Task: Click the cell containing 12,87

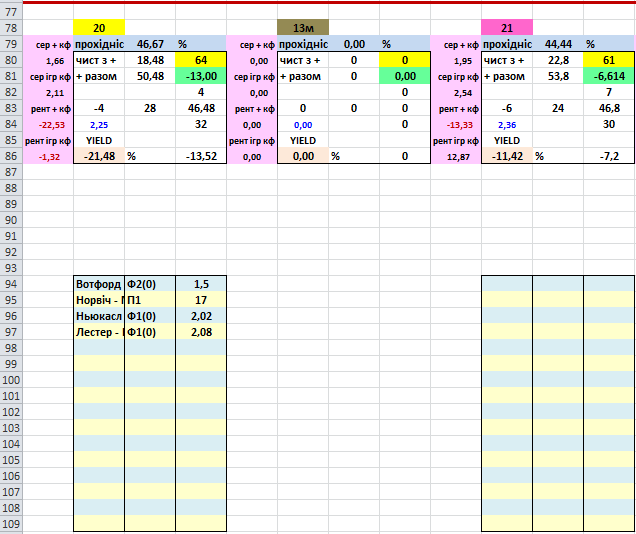Action: (456, 157)
